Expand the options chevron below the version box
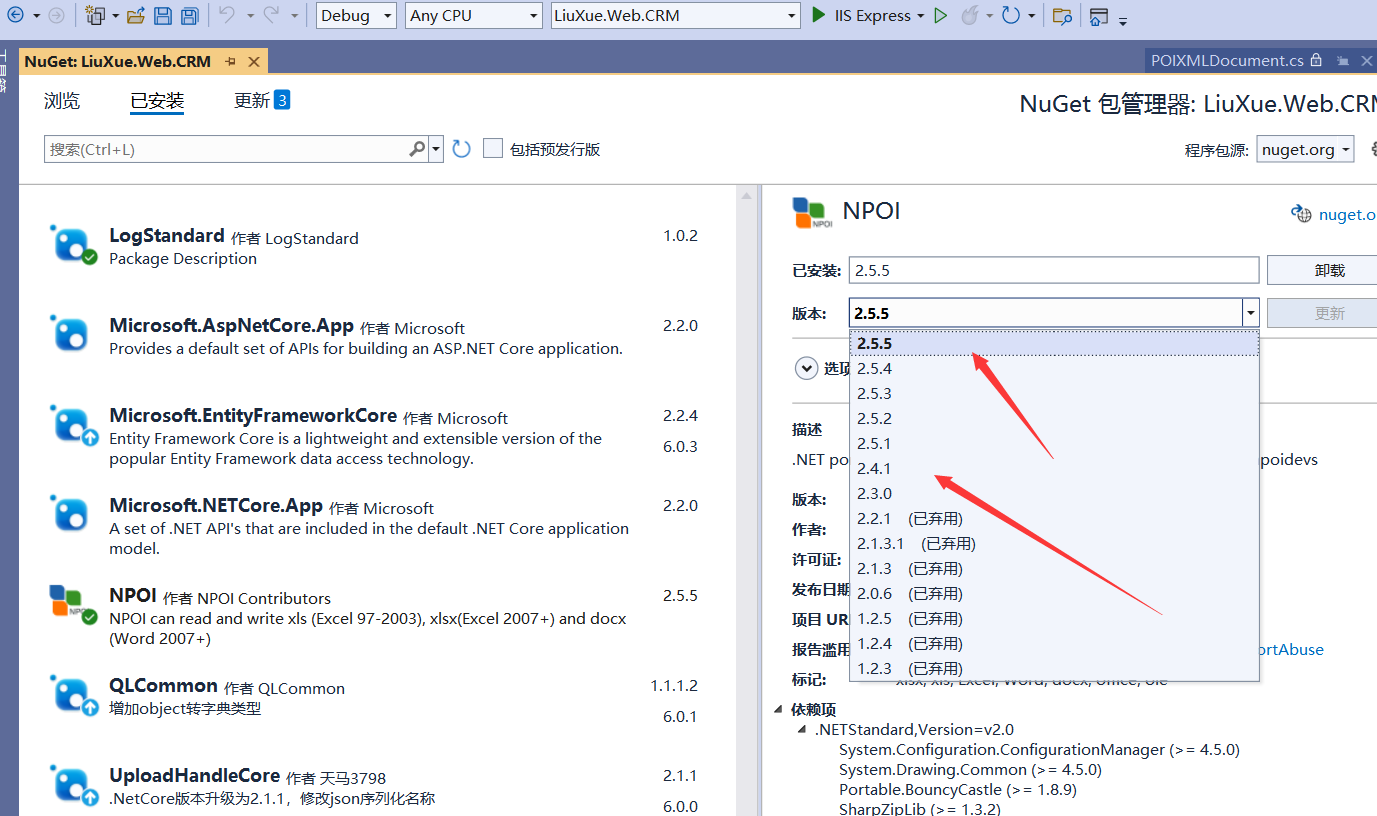This screenshot has width=1377, height=816. [806, 368]
